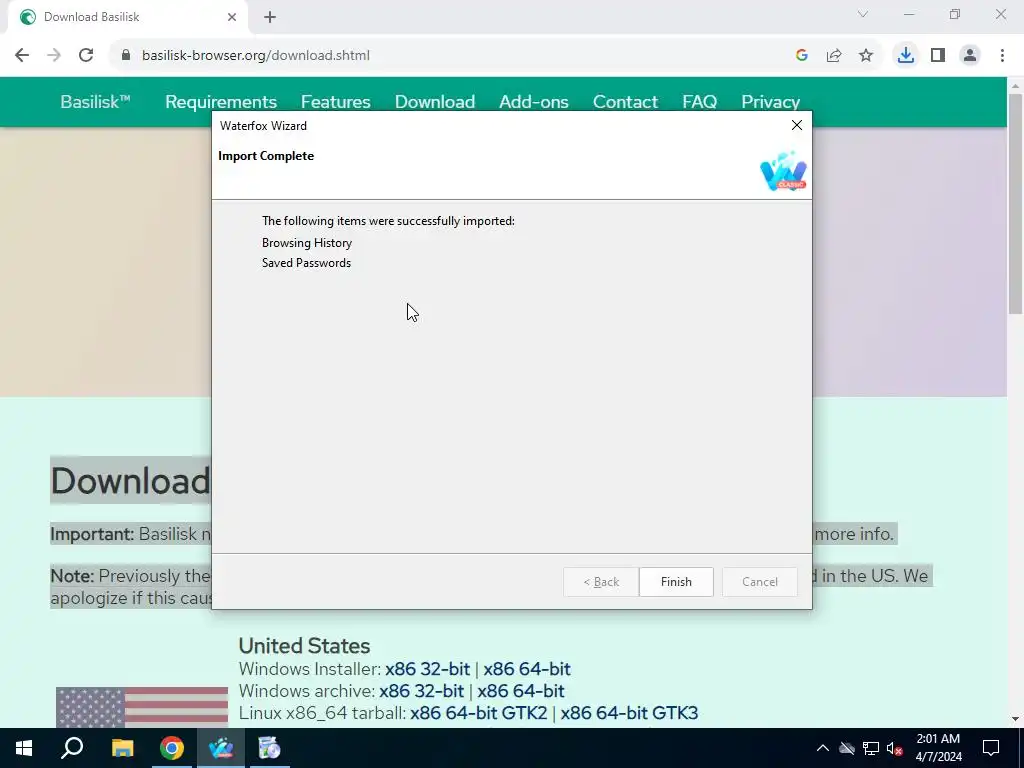
Task: Open Contact in site navigation
Action: pos(625,101)
